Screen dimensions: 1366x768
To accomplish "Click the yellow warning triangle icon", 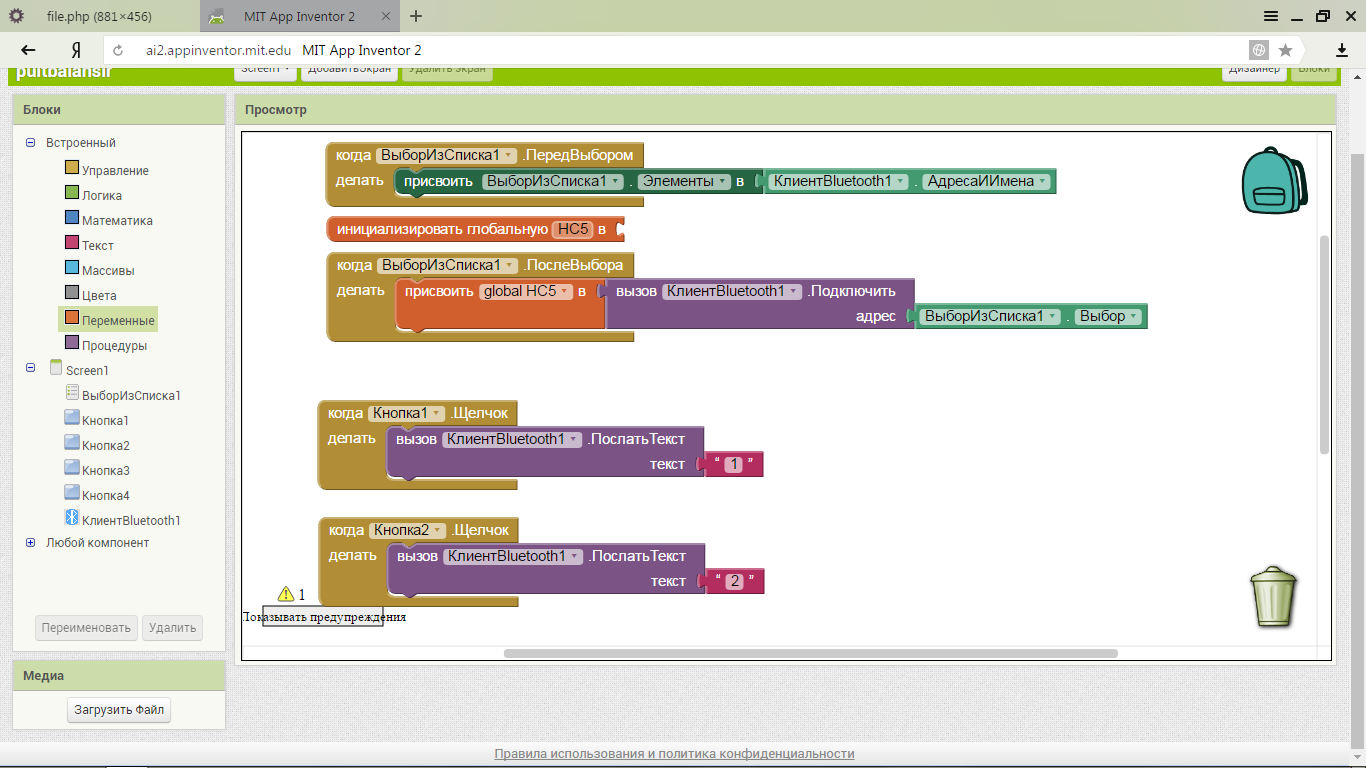I will 286,594.
